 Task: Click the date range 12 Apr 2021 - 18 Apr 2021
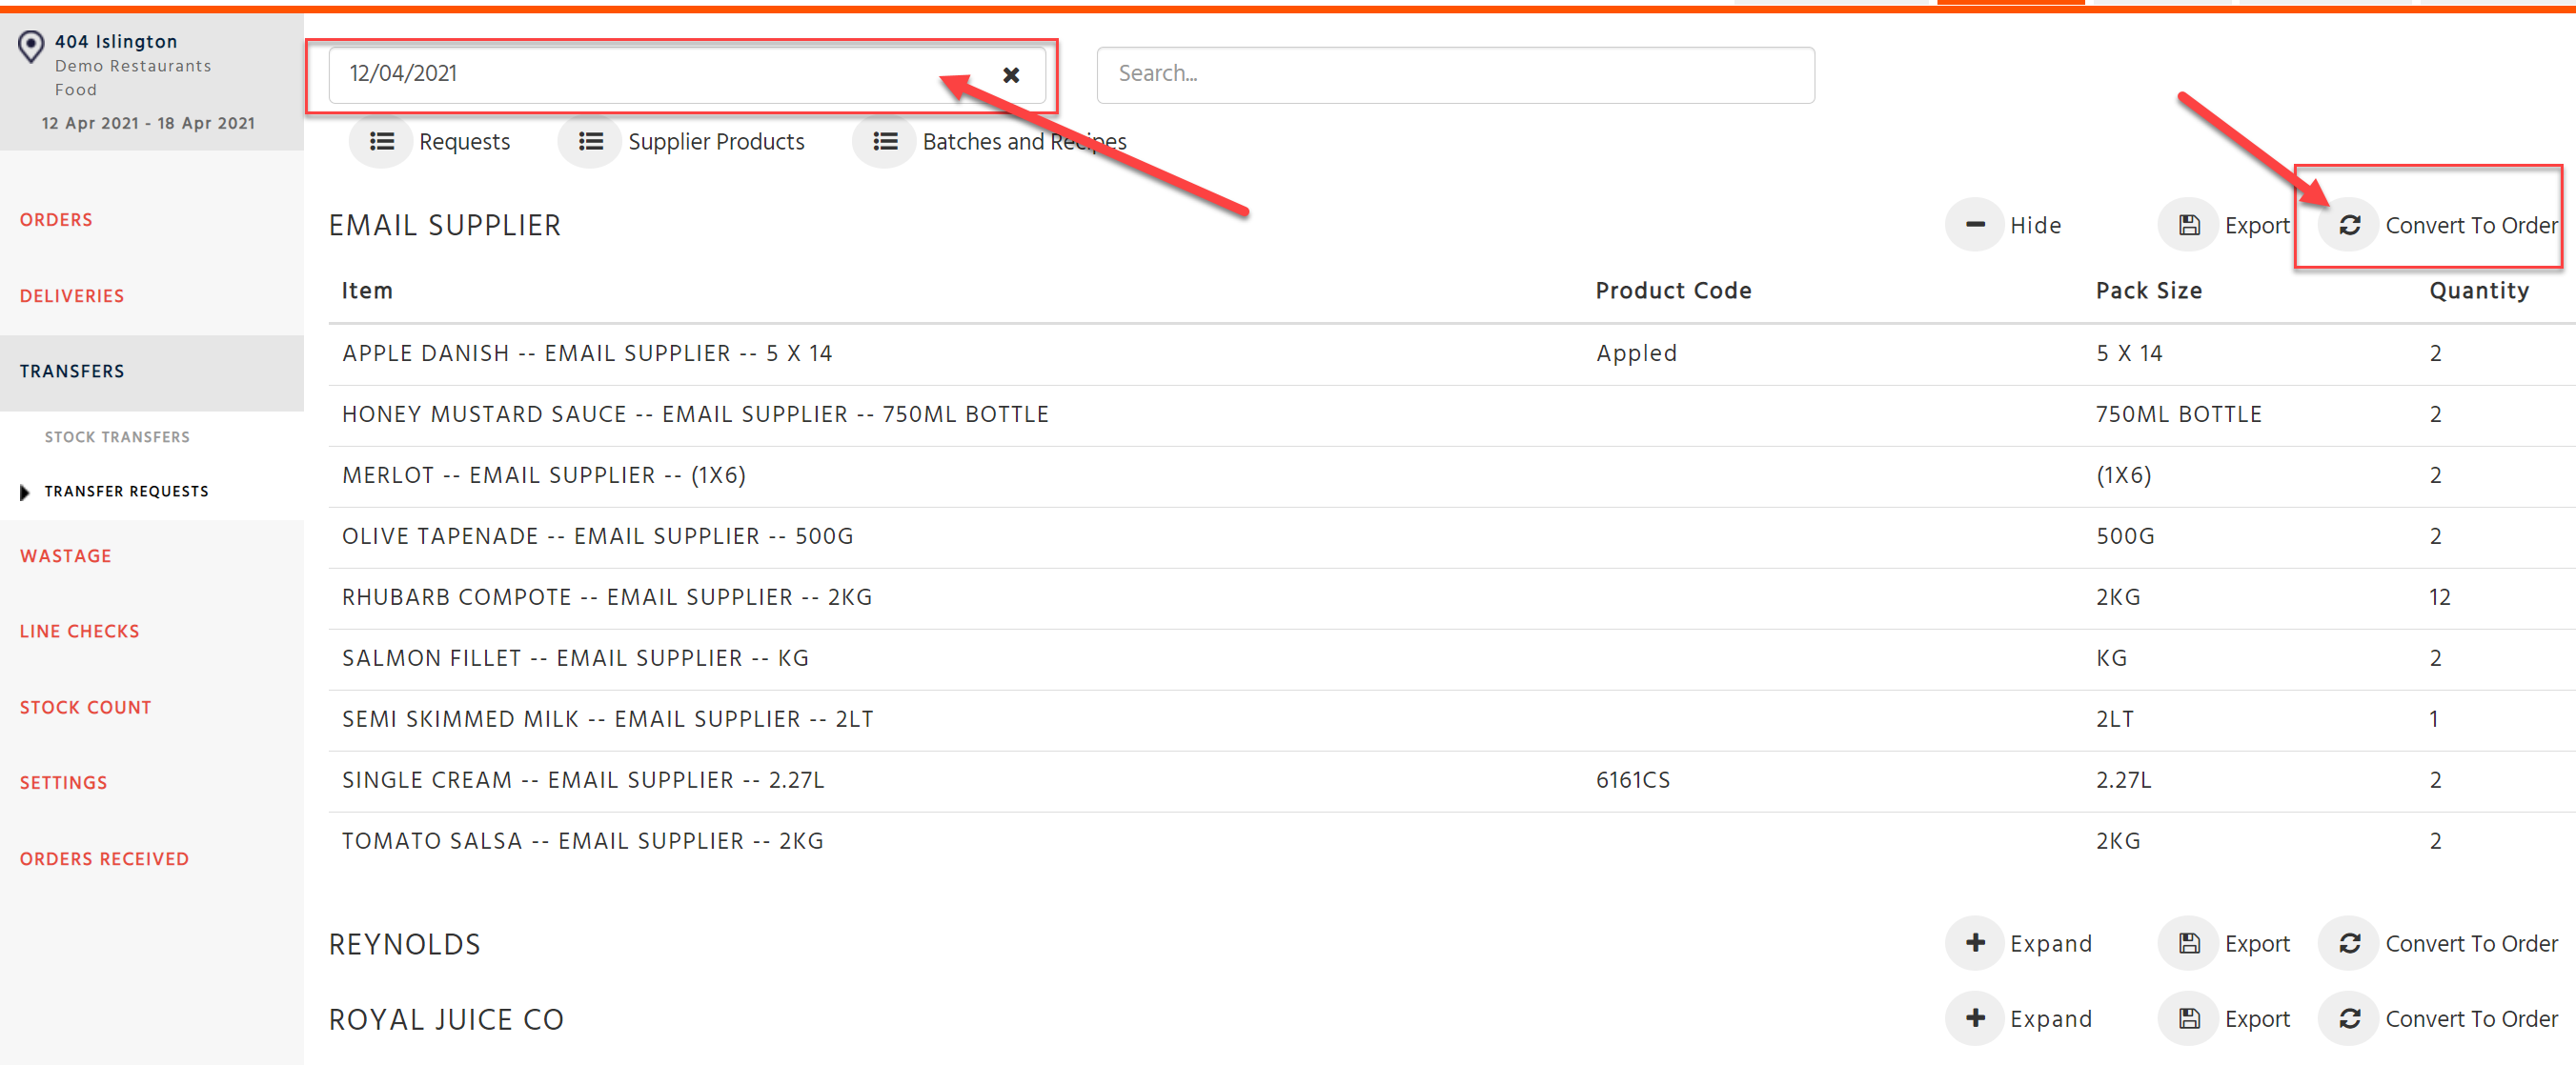(x=148, y=123)
